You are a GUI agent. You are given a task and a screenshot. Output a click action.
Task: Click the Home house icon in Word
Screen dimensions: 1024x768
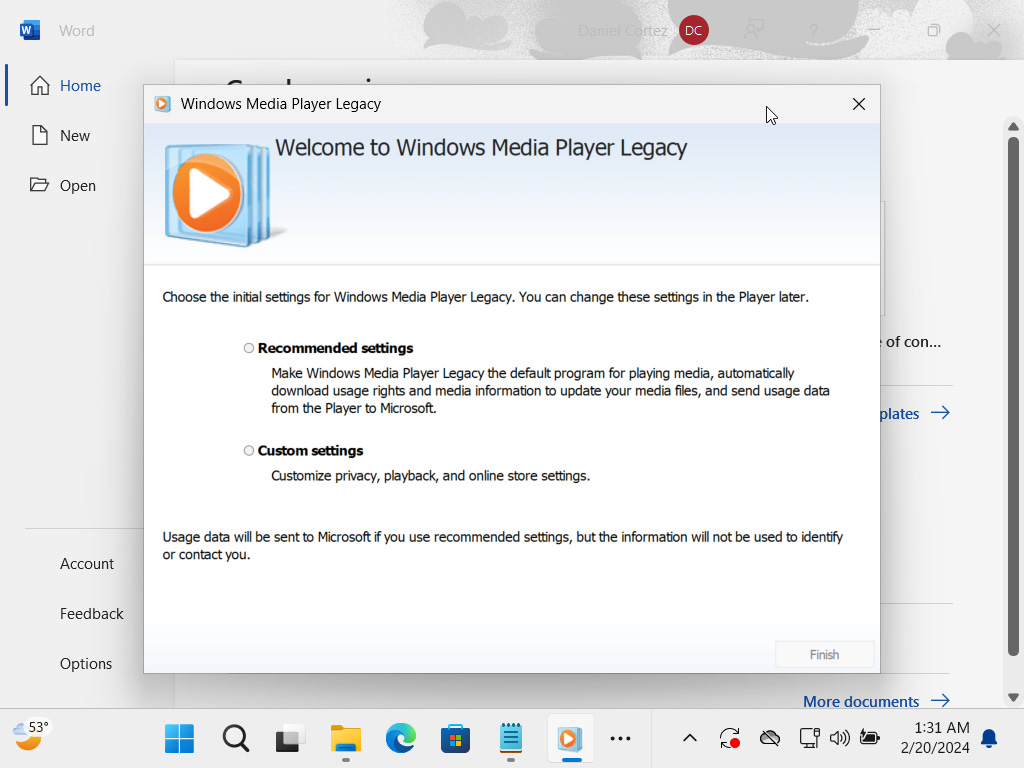click(x=40, y=86)
